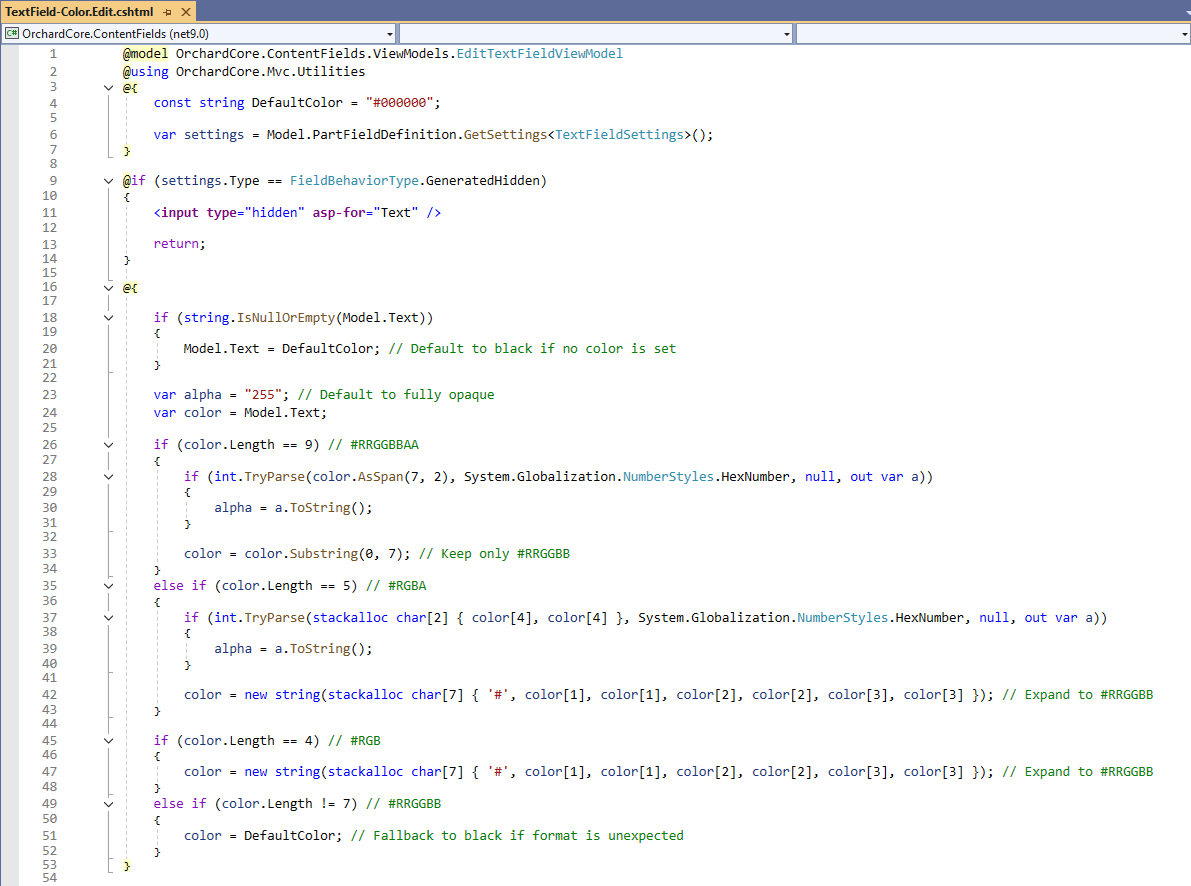Click line number 54 in the gutter
Screen dimensions: 1191x886
tap(49, 878)
